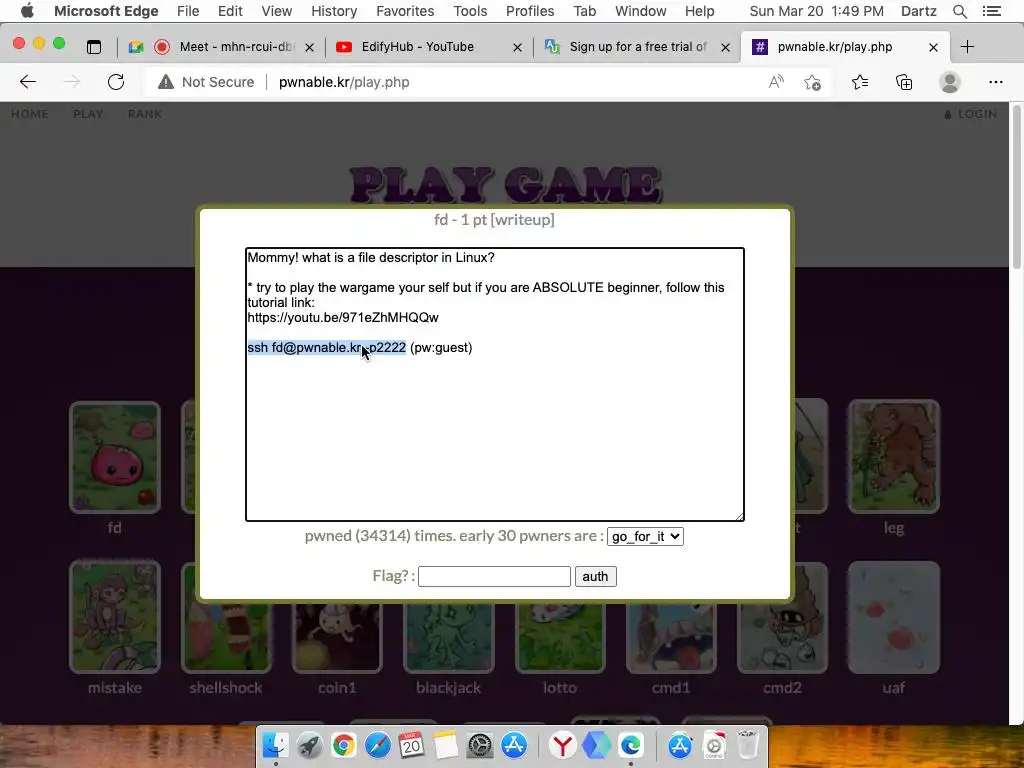Open the coin1 challenge thumbnail
1024x768 pixels.
point(337,638)
